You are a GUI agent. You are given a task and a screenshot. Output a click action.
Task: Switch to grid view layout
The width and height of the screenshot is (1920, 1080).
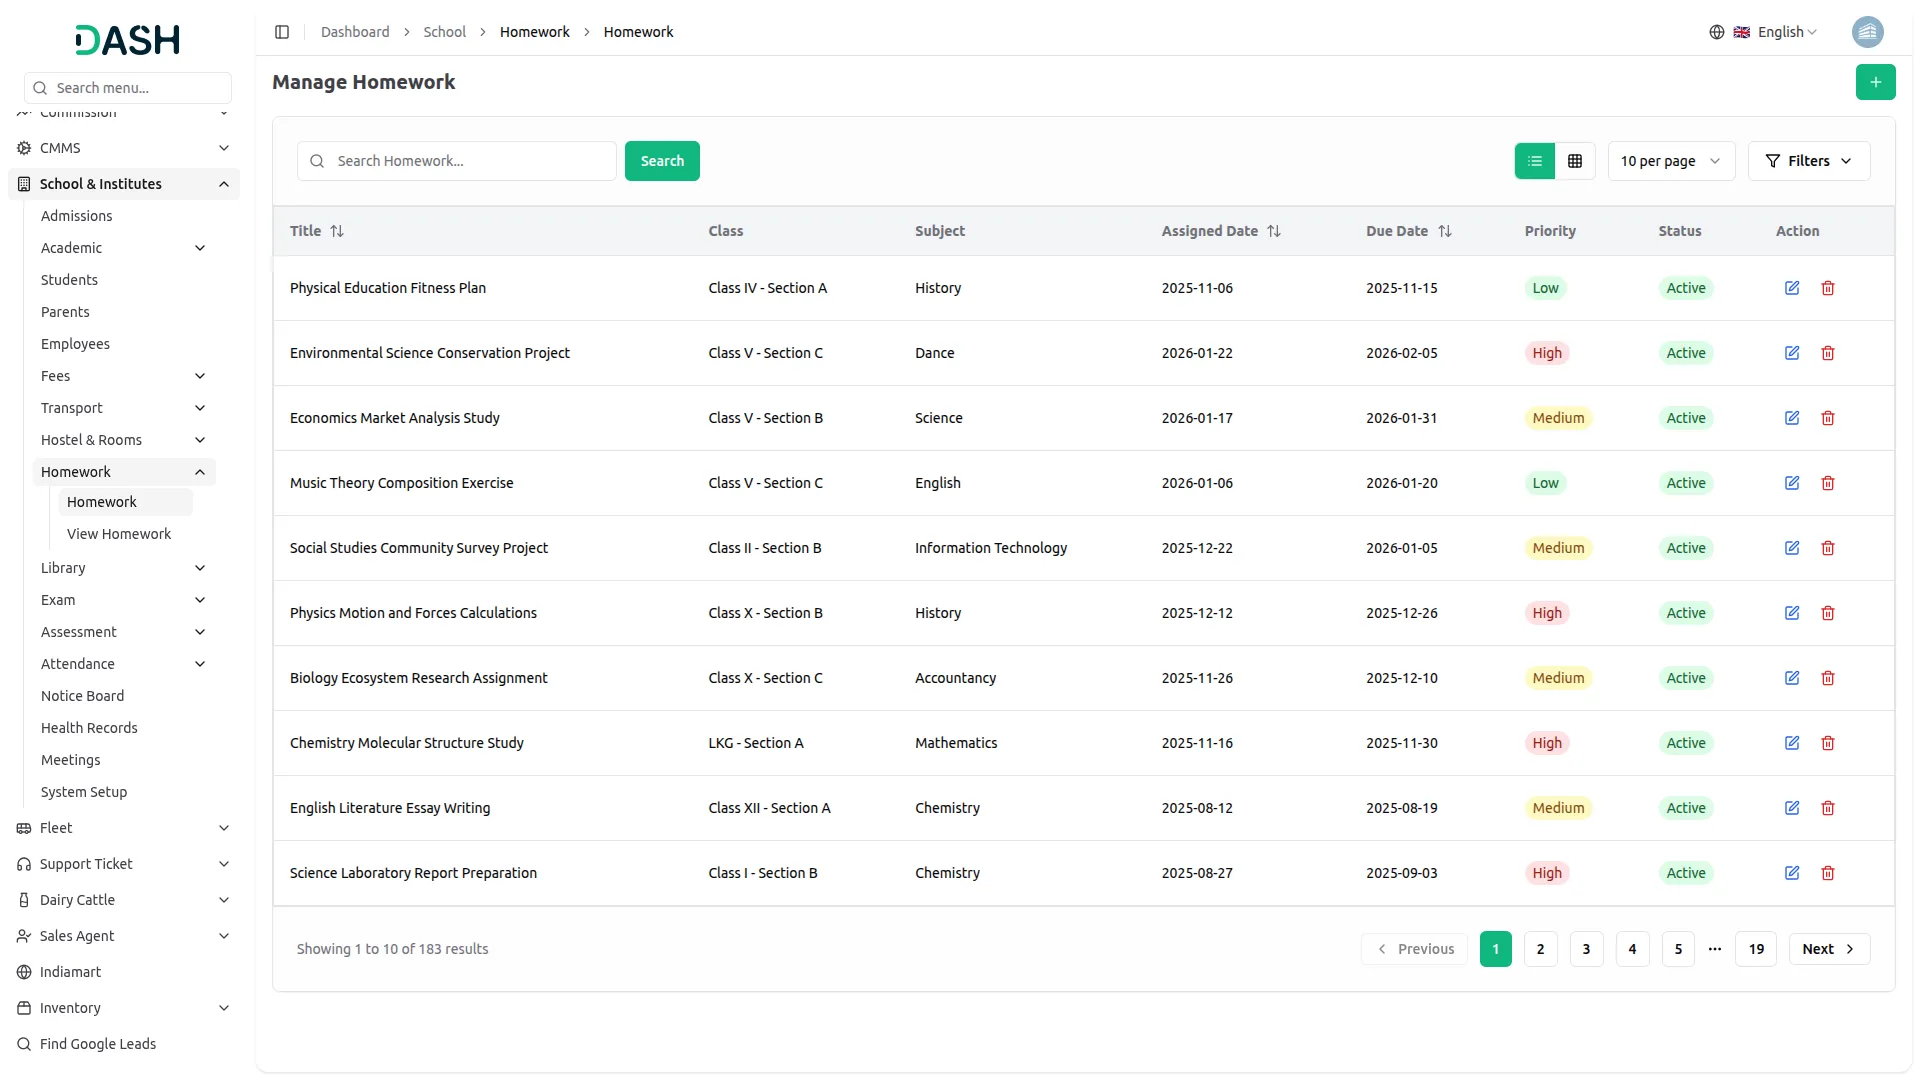click(1574, 161)
